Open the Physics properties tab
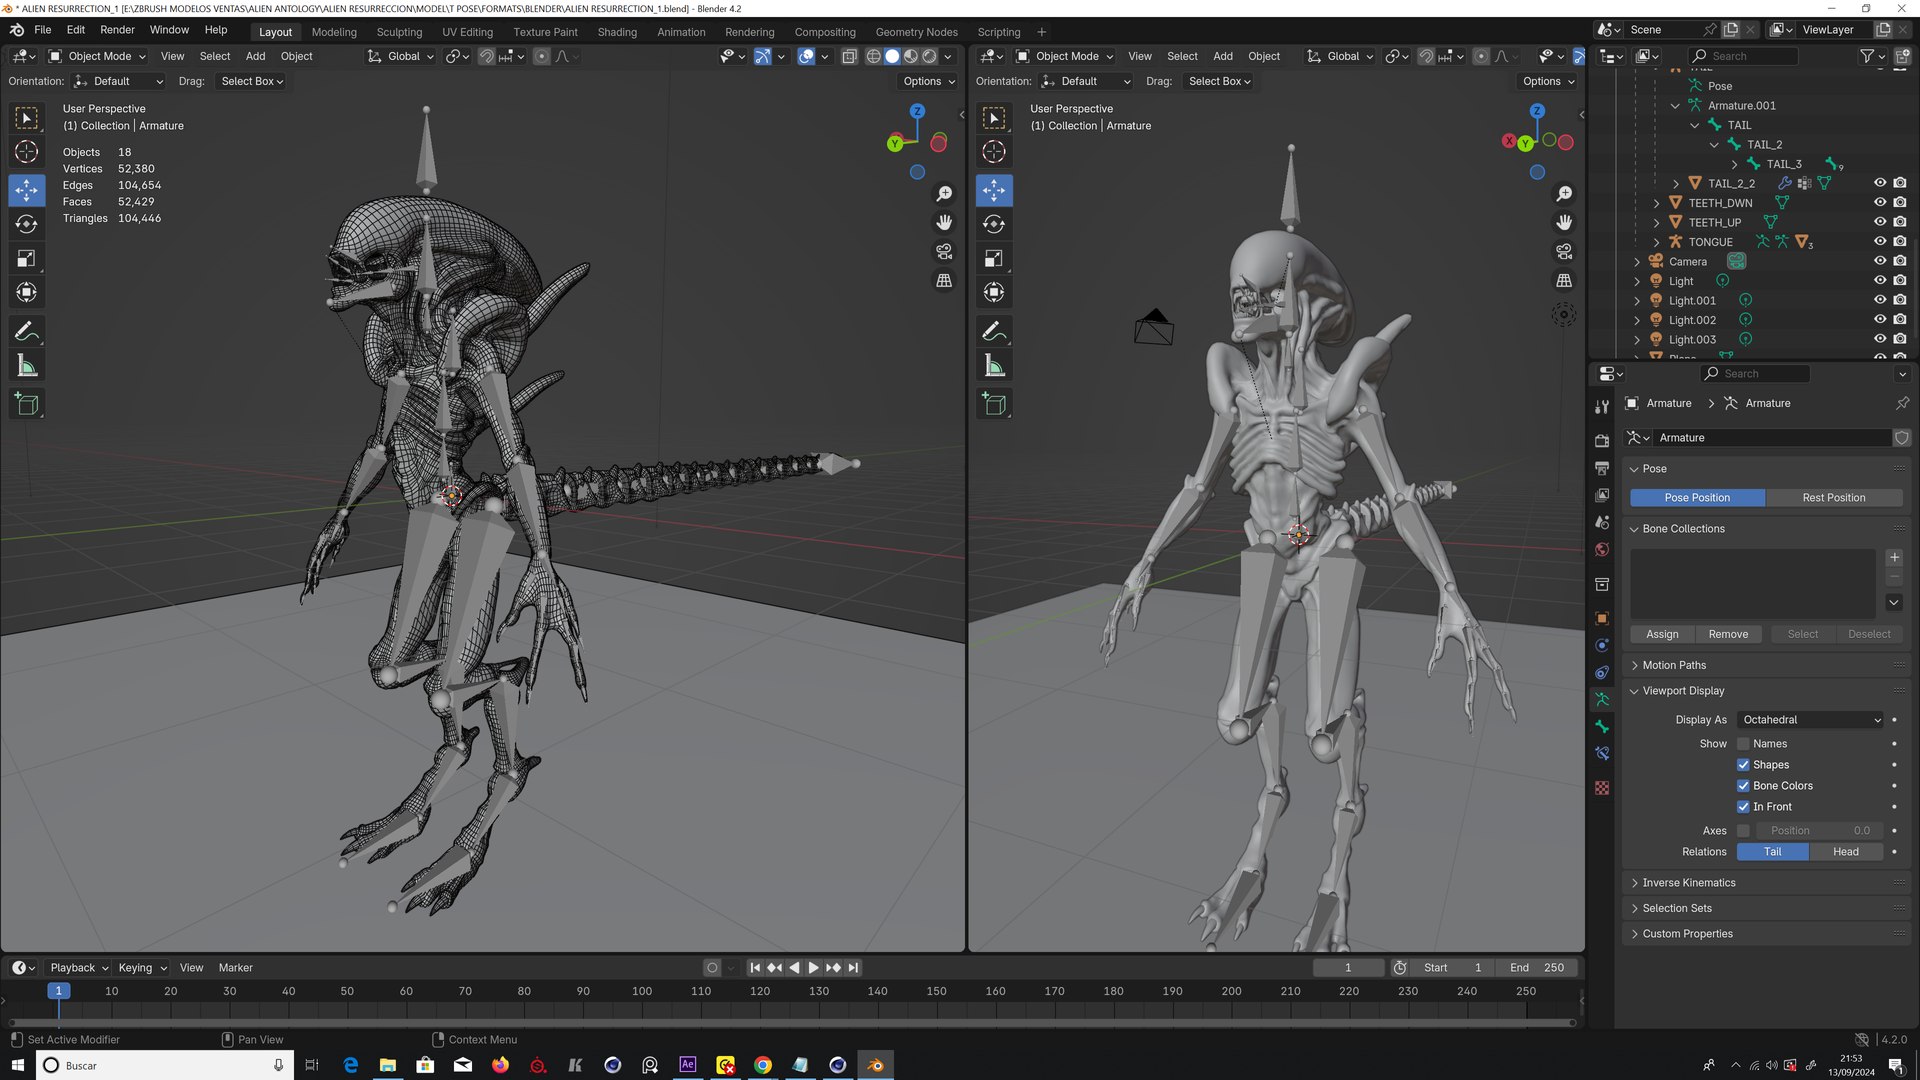Image resolution: width=1920 pixels, height=1080 pixels. tap(1602, 645)
